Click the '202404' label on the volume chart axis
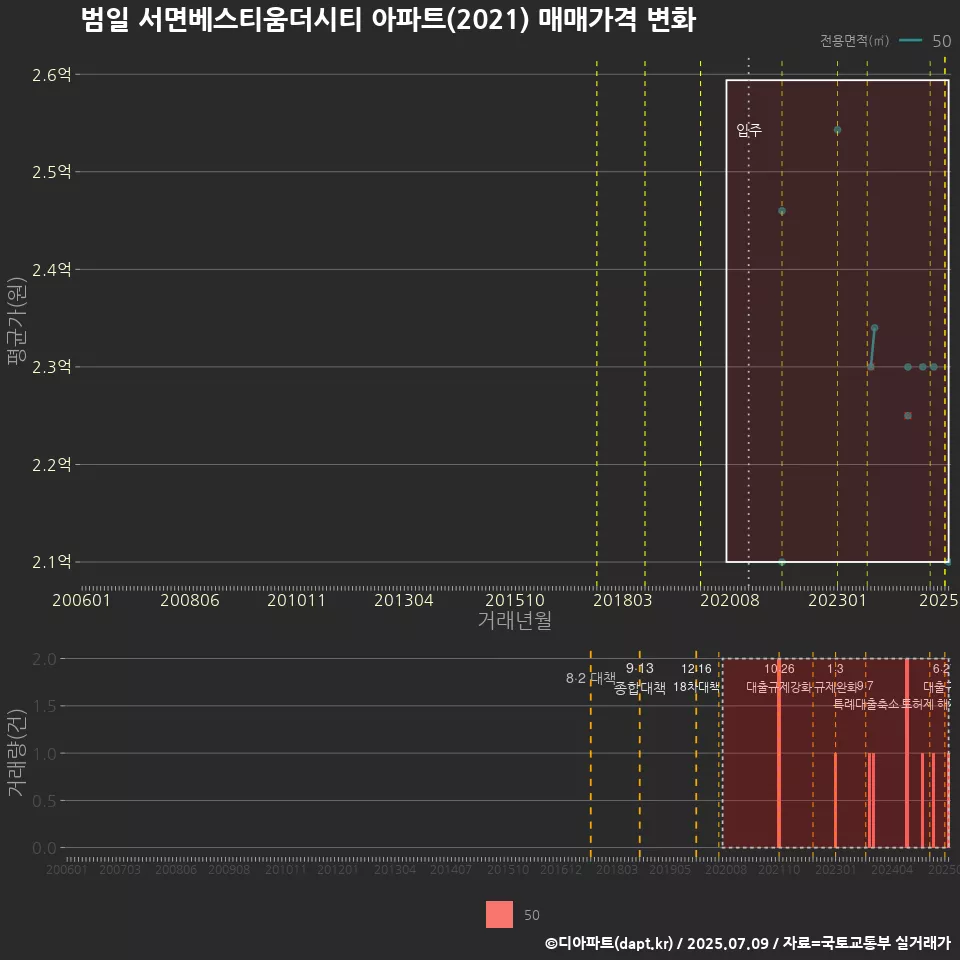This screenshot has height=960, width=960. [x=892, y=869]
